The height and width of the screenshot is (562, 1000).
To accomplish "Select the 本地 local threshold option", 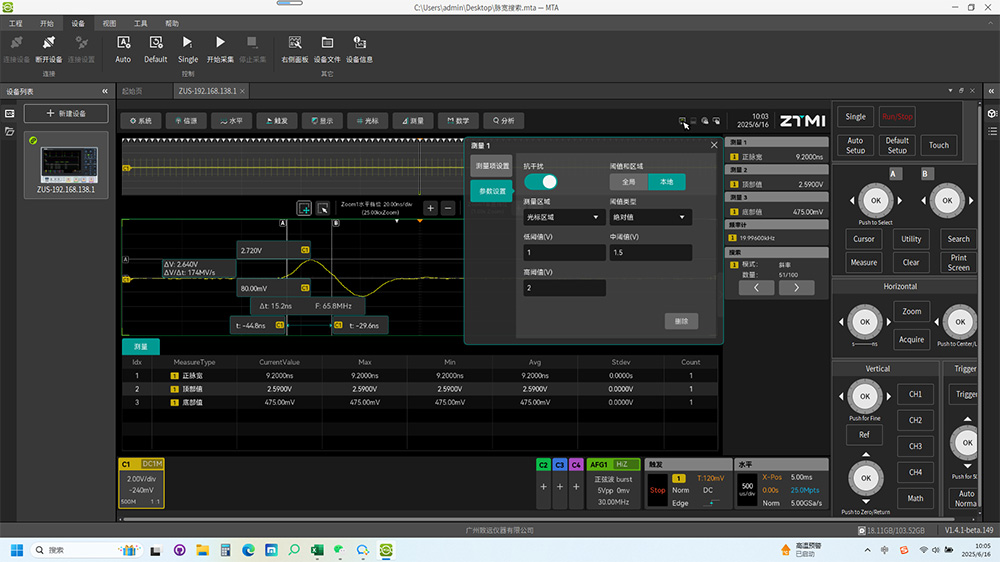I will (666, 182).
